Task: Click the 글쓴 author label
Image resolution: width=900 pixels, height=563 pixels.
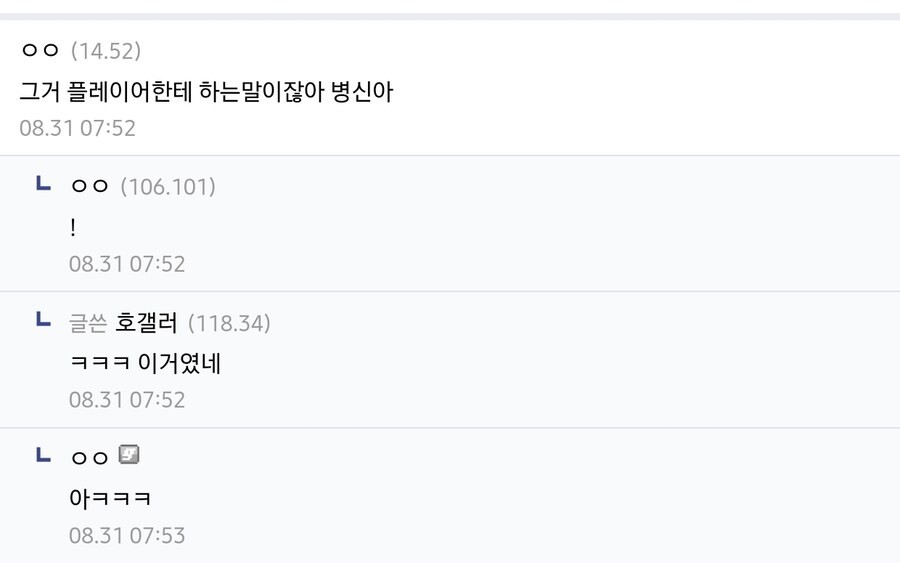Action: pos(87,323)
